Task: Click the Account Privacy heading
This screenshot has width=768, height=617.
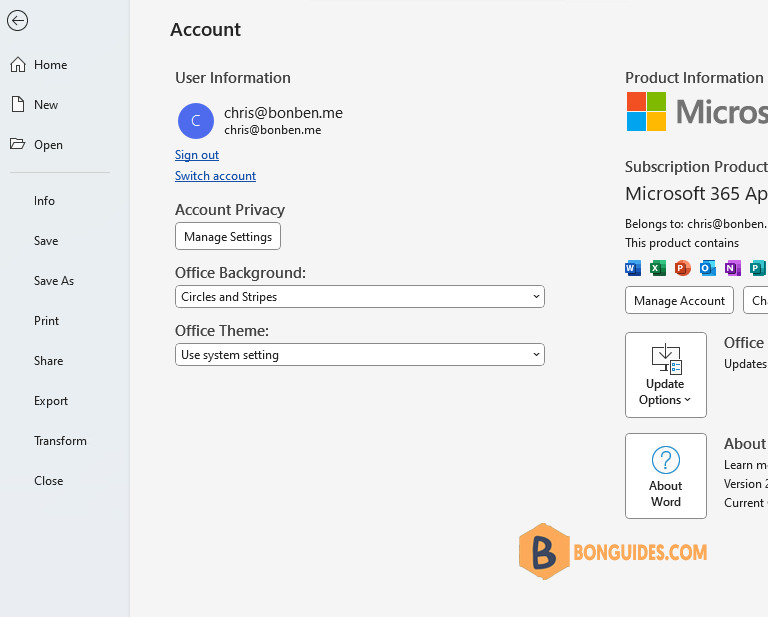Action: [x=230, y=210]
